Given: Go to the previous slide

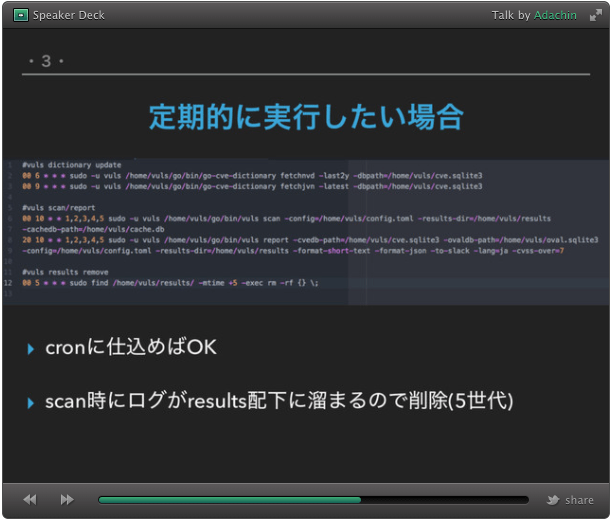Looking at the screenshot, I should coord(30,499).
